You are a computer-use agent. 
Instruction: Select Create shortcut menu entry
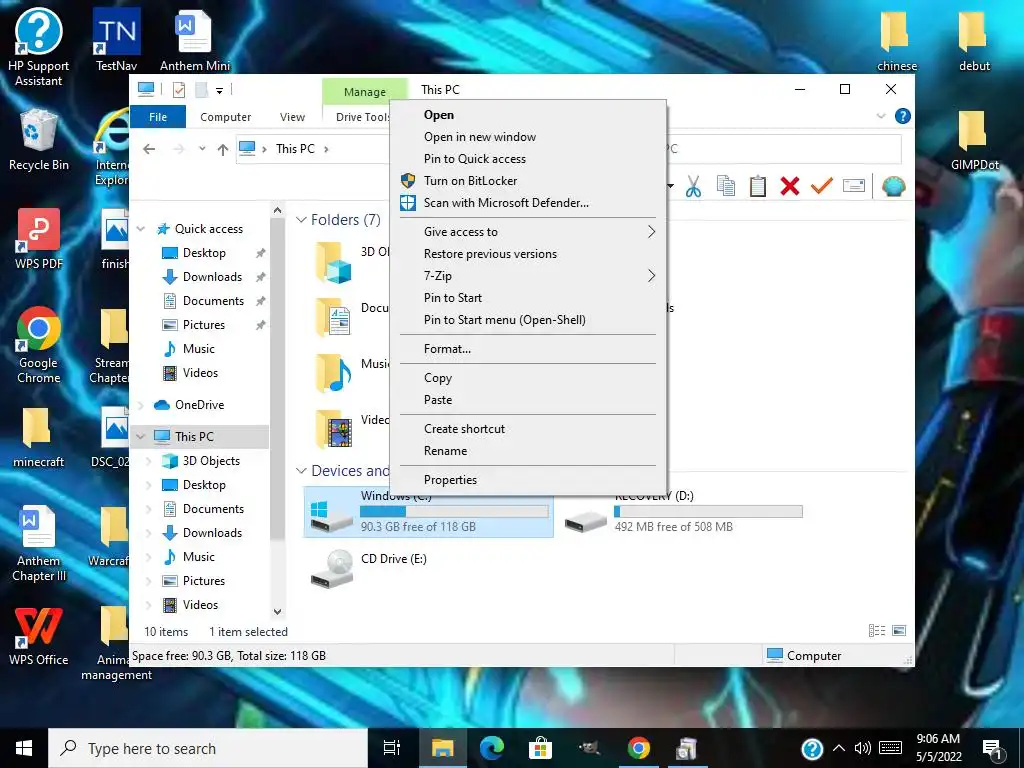click(528, 429)
